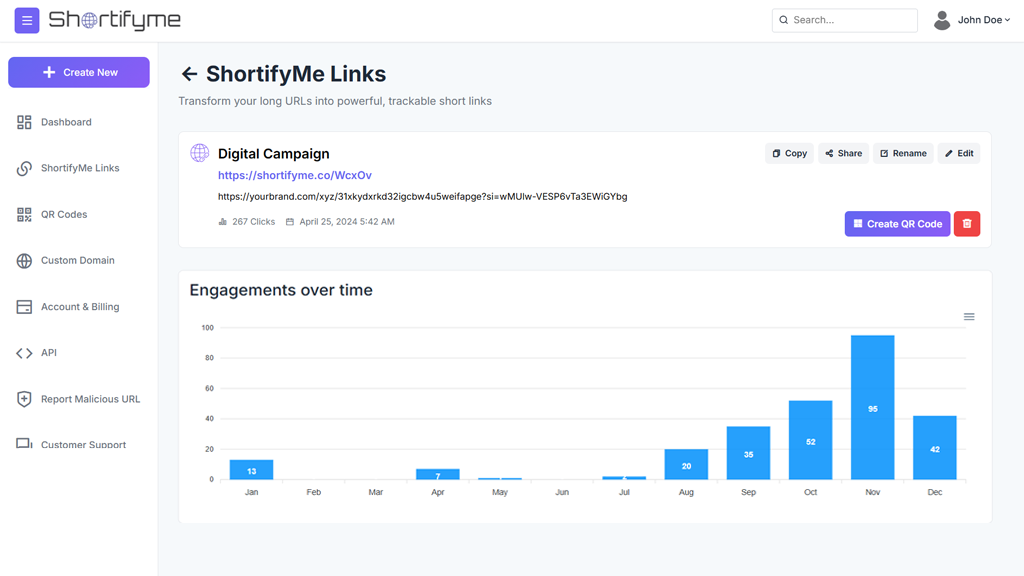Select the Dashboard grid icon in sidebar

24,121
